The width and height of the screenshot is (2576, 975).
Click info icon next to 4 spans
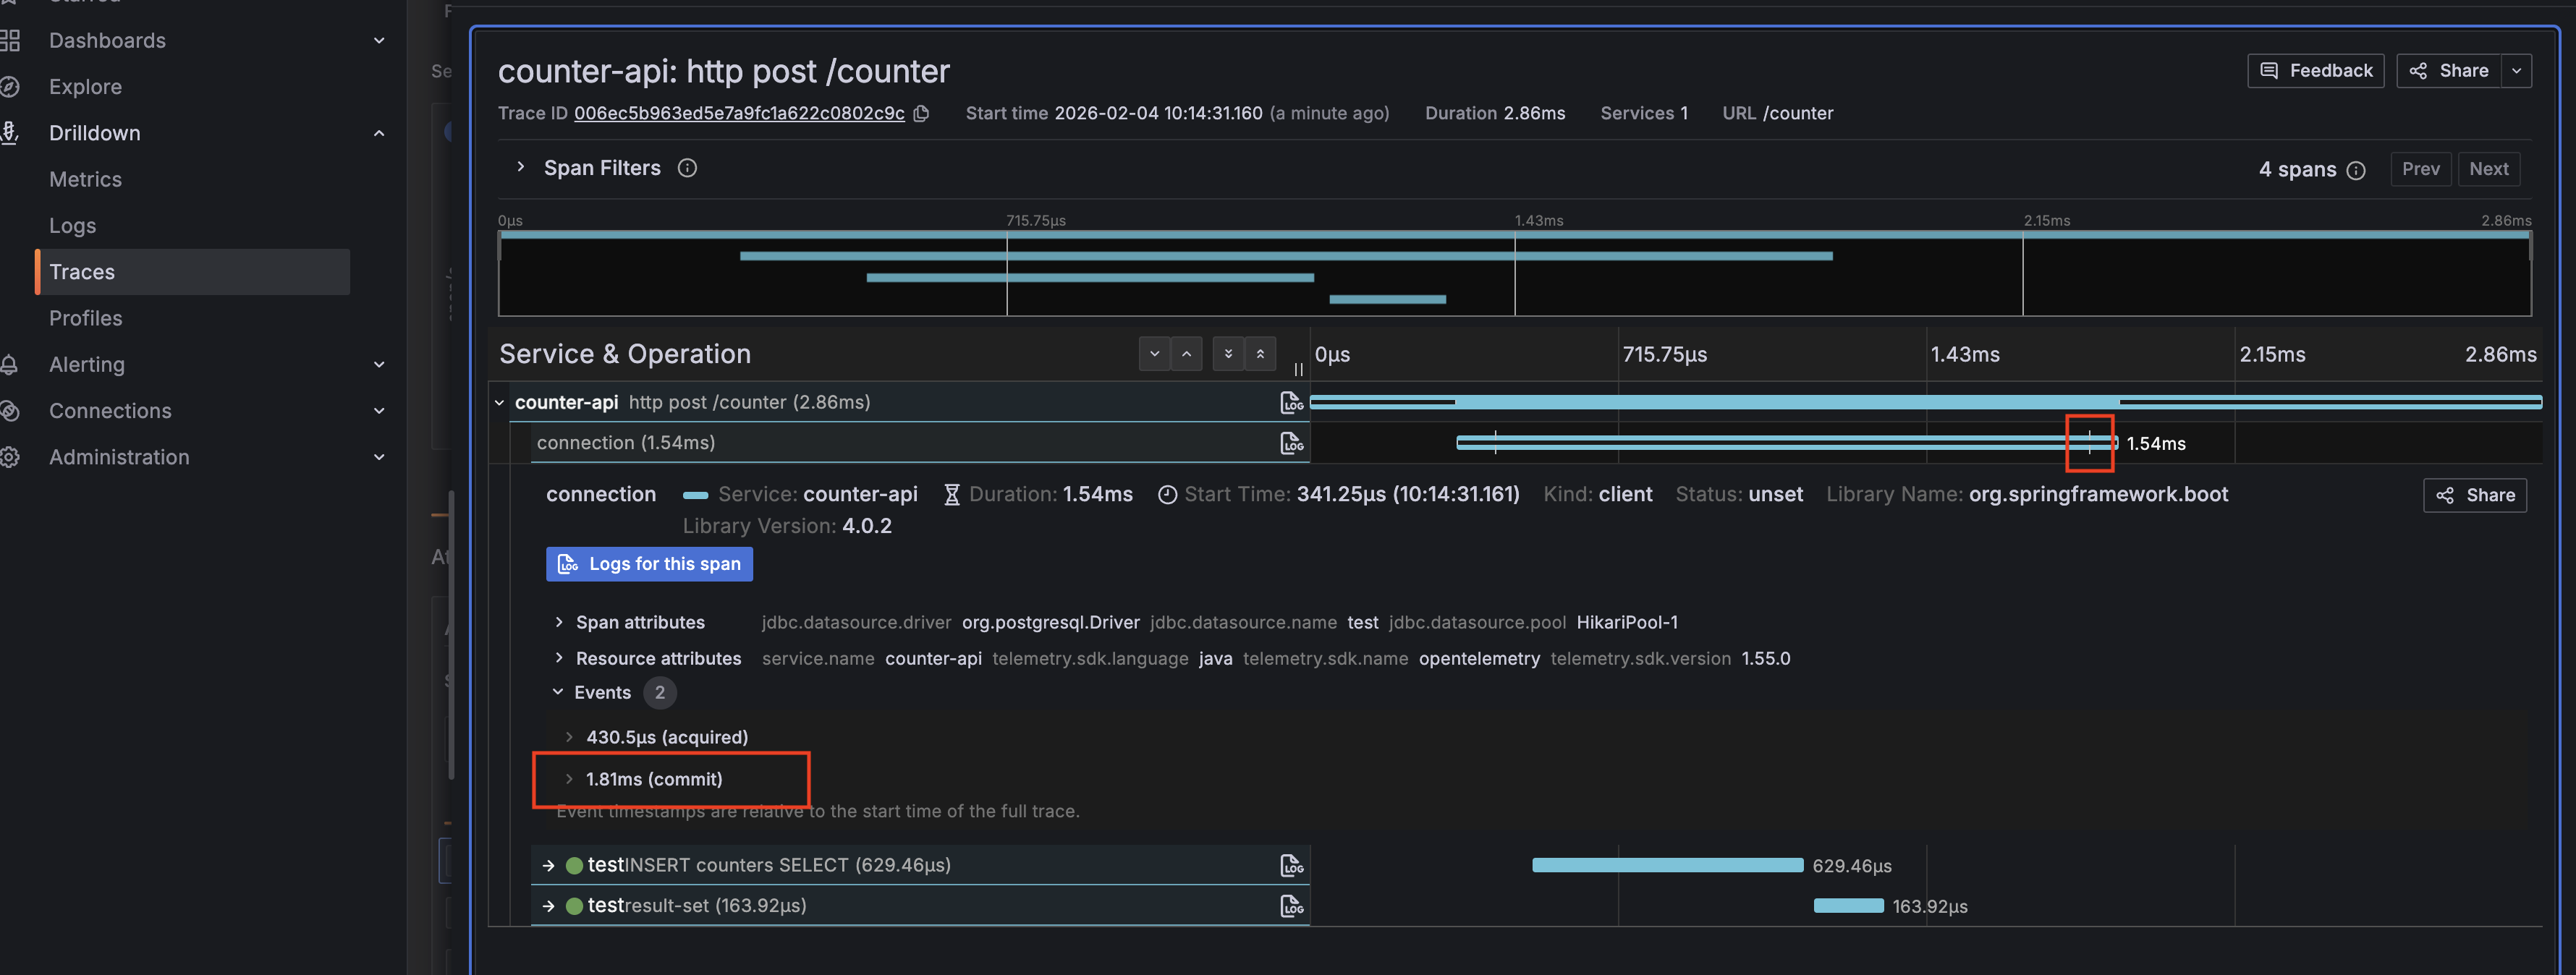2356,170
